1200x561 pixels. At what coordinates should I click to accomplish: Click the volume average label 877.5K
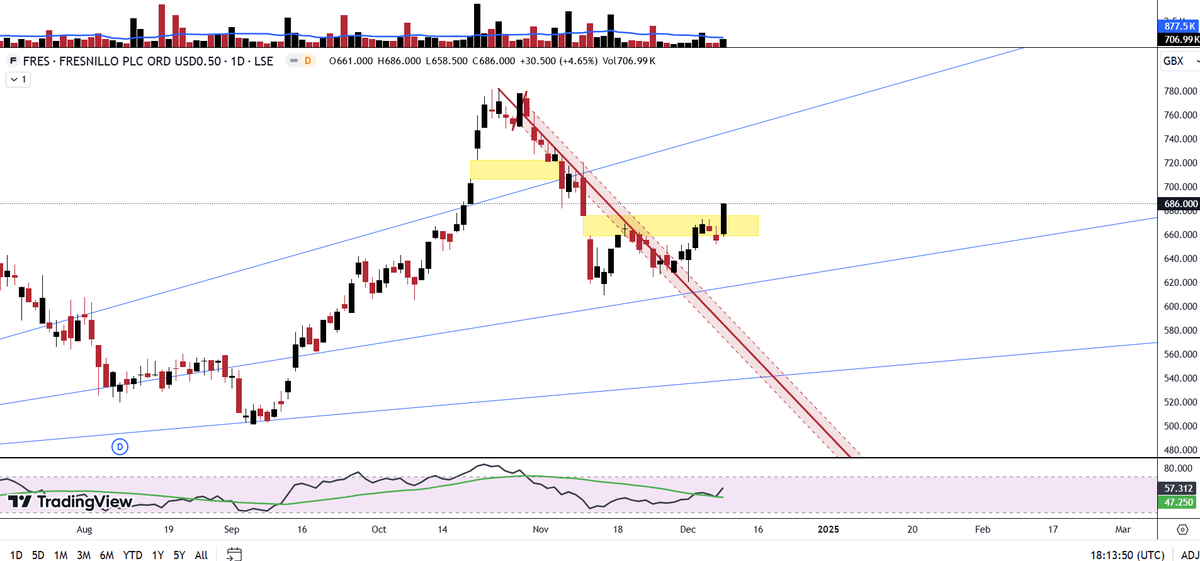tap(1177, 28)
